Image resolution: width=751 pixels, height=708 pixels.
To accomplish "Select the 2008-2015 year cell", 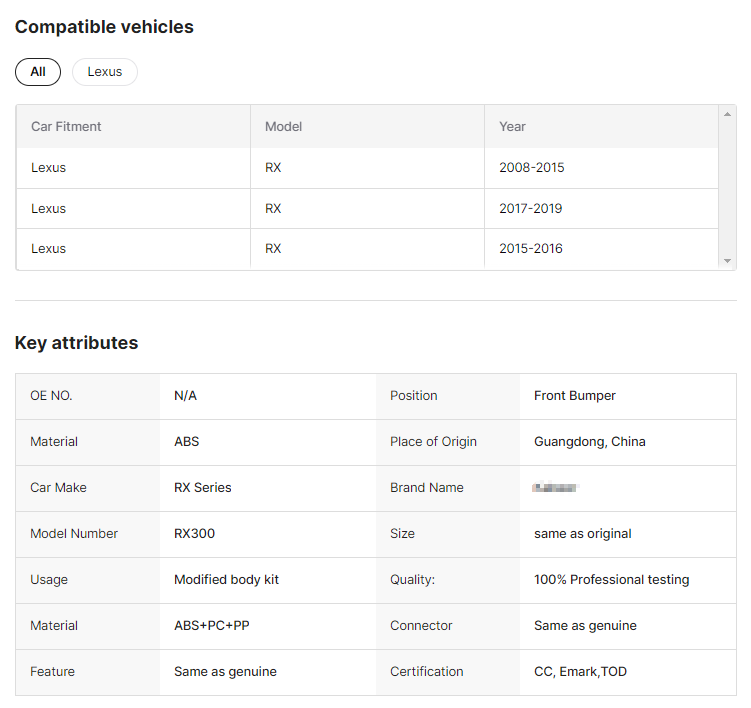I will pyautogui.click(x=531, y=168).
